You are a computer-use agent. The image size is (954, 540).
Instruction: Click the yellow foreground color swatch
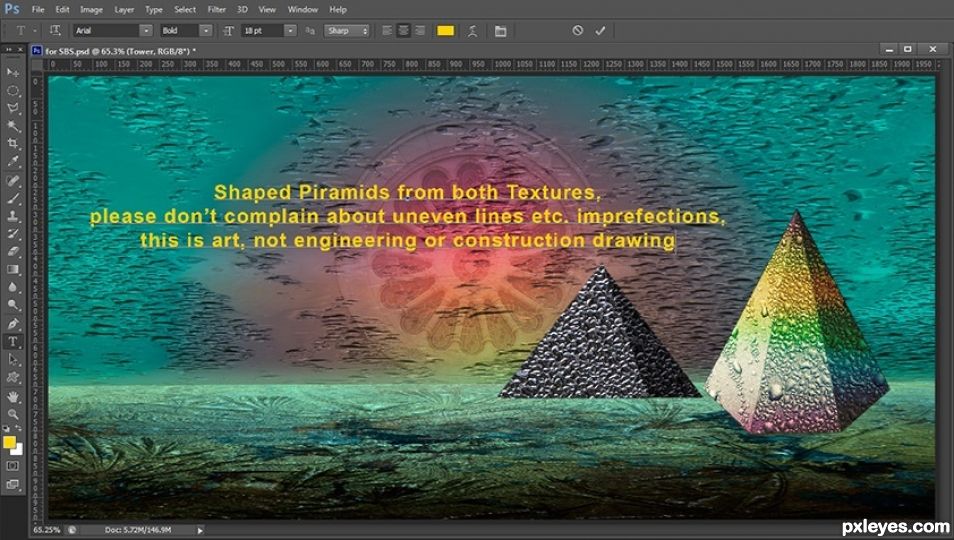point(9,442)
